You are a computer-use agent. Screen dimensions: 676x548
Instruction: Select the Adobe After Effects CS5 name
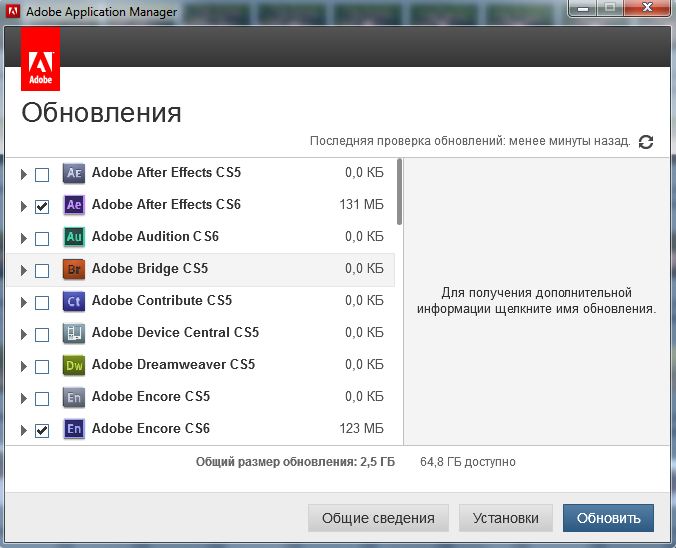[166, 172]
